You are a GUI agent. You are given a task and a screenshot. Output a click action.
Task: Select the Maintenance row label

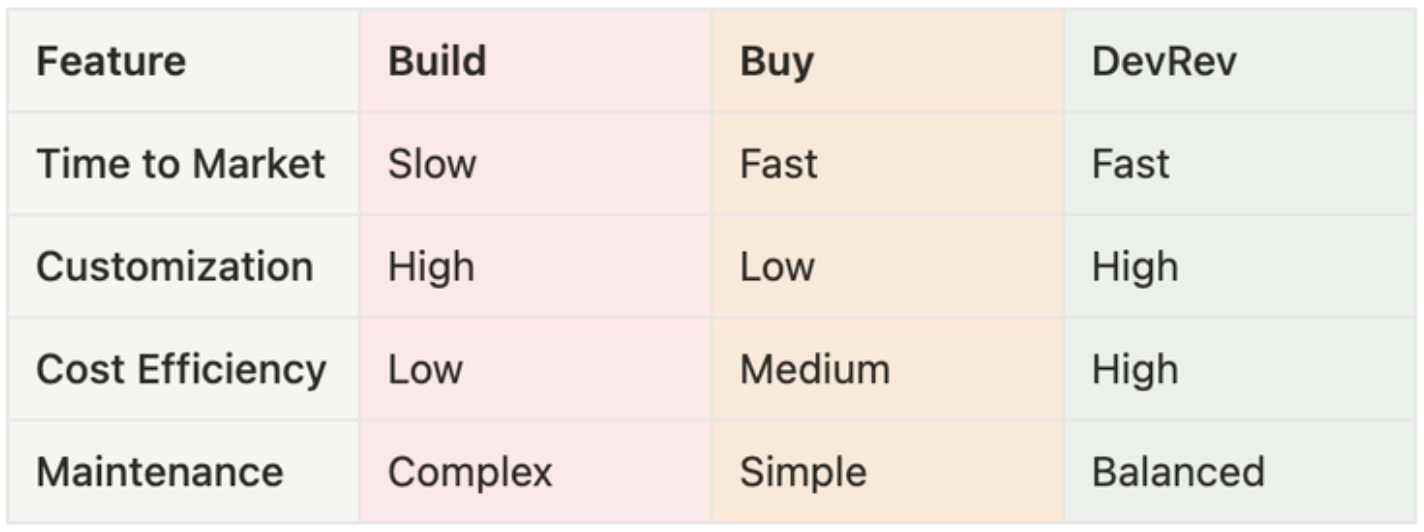pyautogui.click(x=160, y=472)
